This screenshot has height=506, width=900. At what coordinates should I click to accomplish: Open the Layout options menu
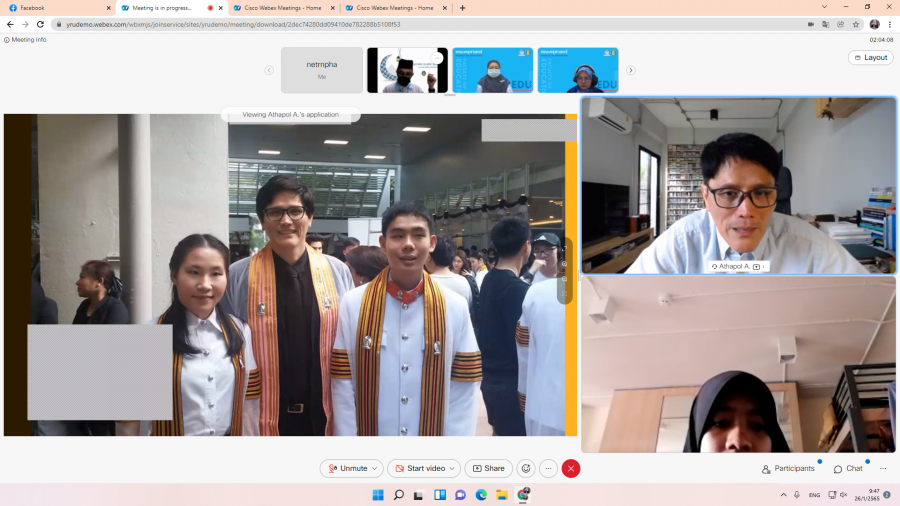coord(870,57)
